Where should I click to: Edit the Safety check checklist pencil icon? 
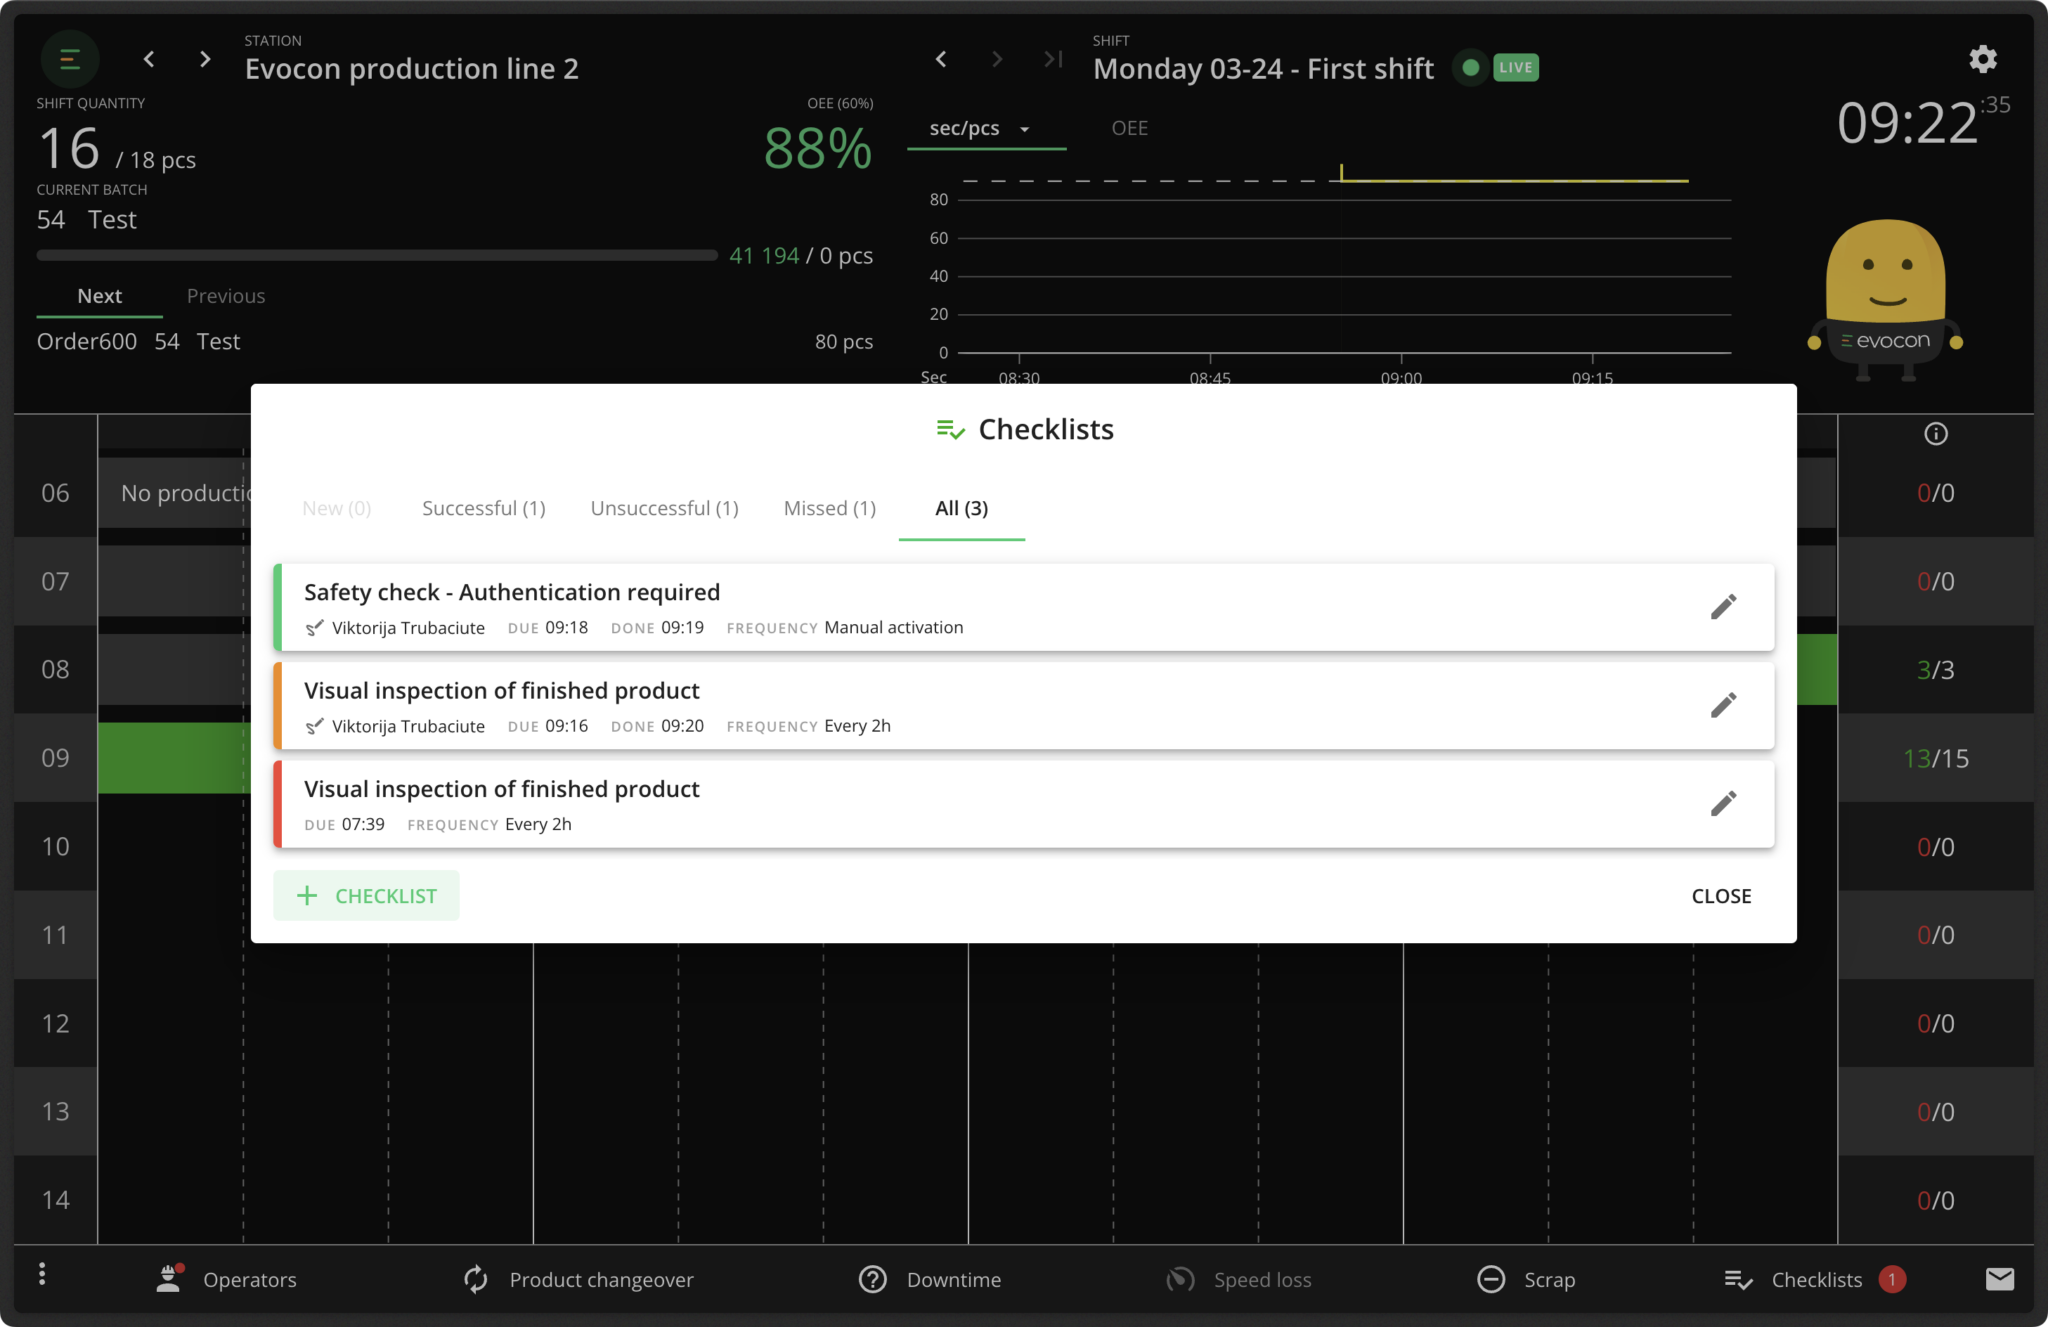point(1722,607)
